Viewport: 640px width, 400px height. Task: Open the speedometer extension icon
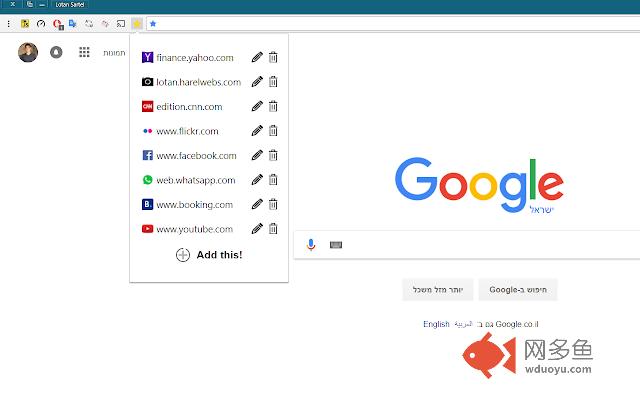[x=41, y=24]
